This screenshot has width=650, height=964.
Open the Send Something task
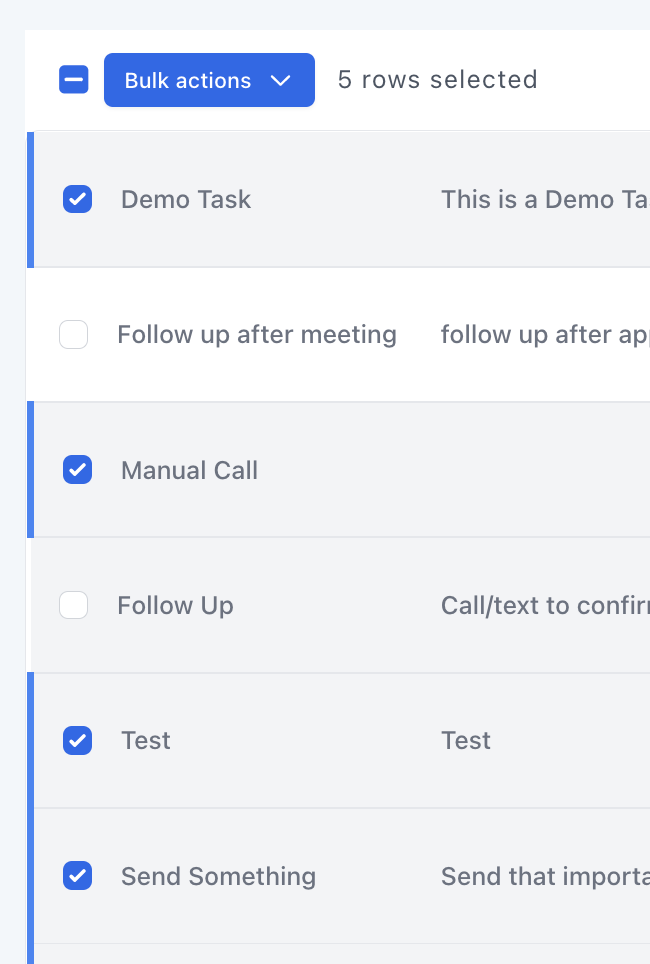click(218, 876)
